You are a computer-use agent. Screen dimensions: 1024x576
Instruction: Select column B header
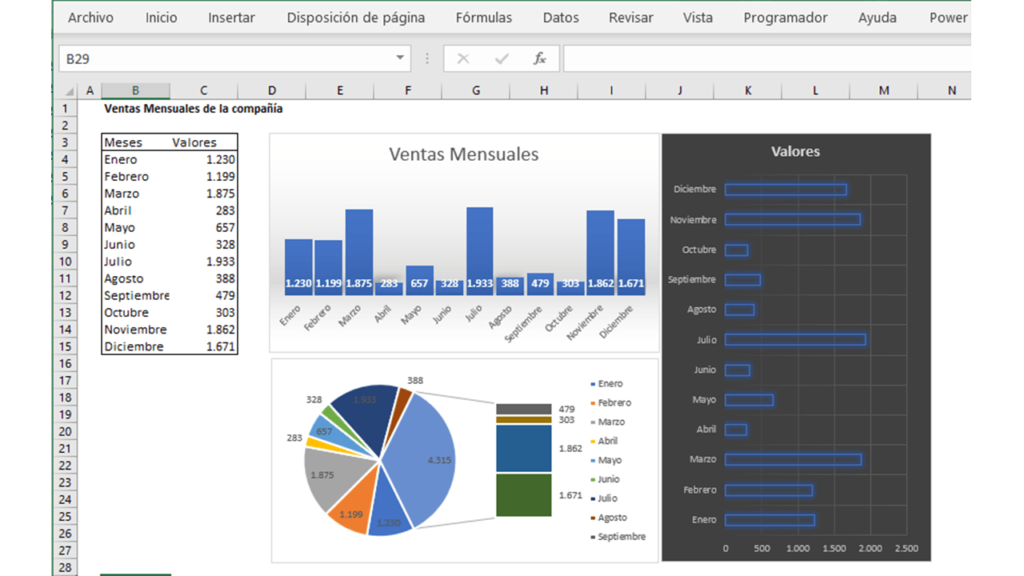tap(135, 91)
